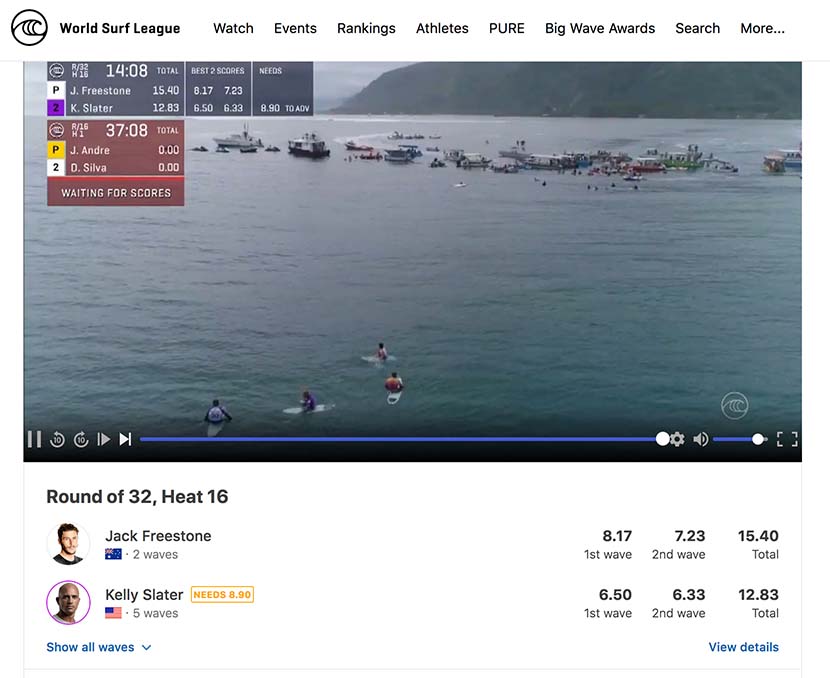Click the Australian flag icon

[113, 554]
